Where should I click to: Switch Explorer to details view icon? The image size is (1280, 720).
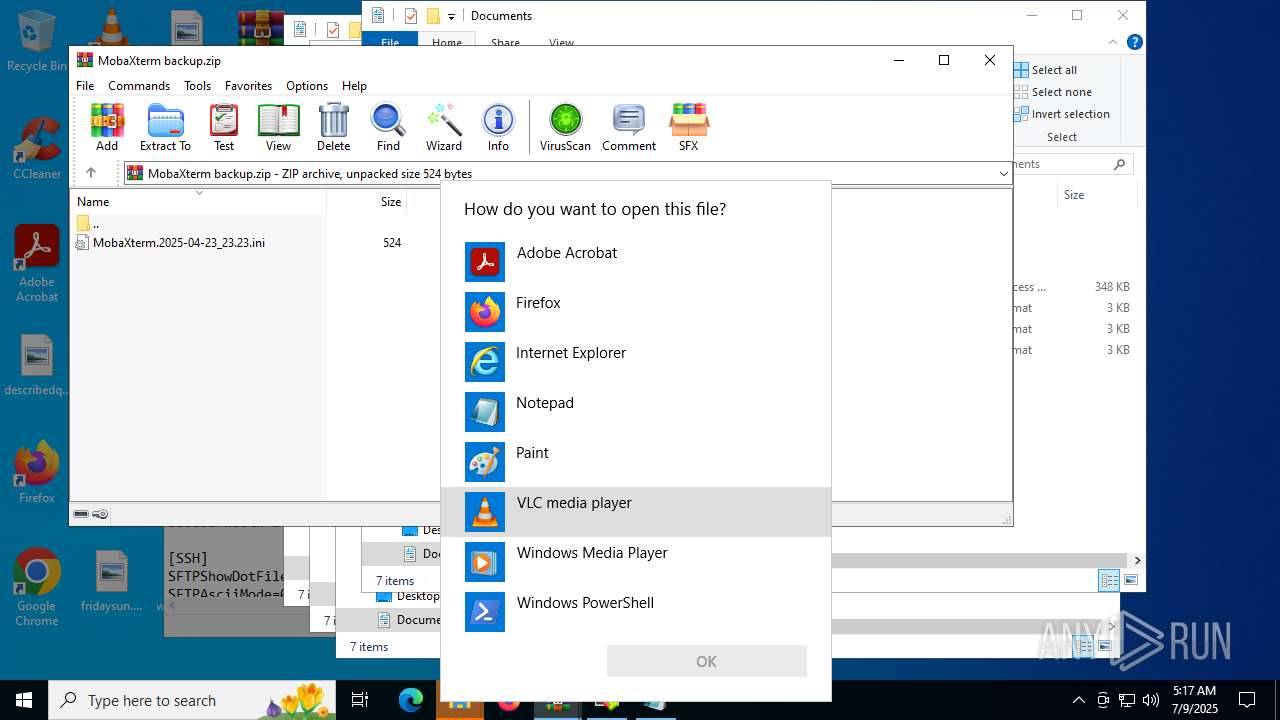pos(1109,580)
